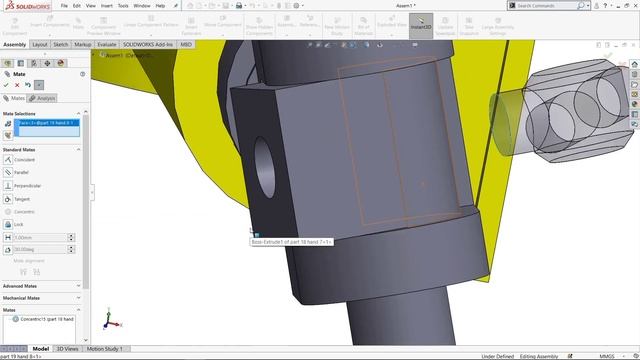Expand the Mechanical Mates section
The image size is (640, 360).
(78, 298)
